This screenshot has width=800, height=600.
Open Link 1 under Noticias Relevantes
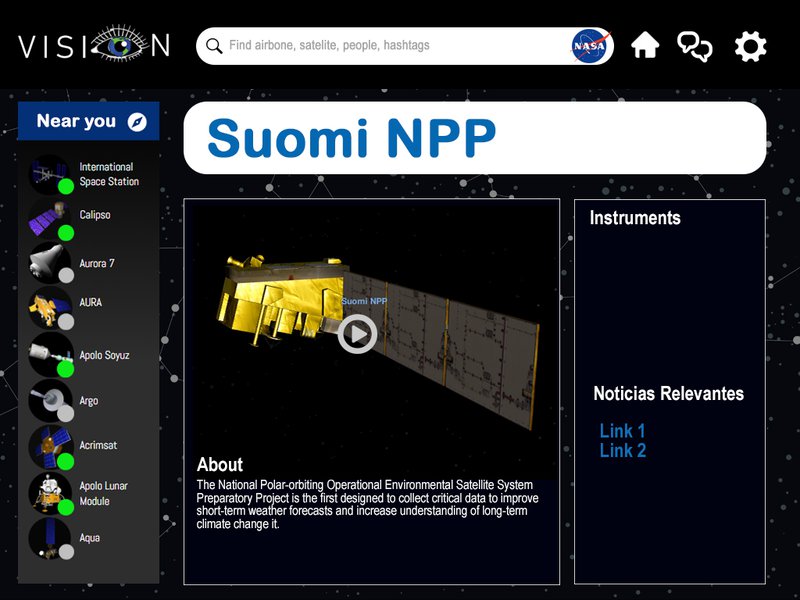point(622,431)
